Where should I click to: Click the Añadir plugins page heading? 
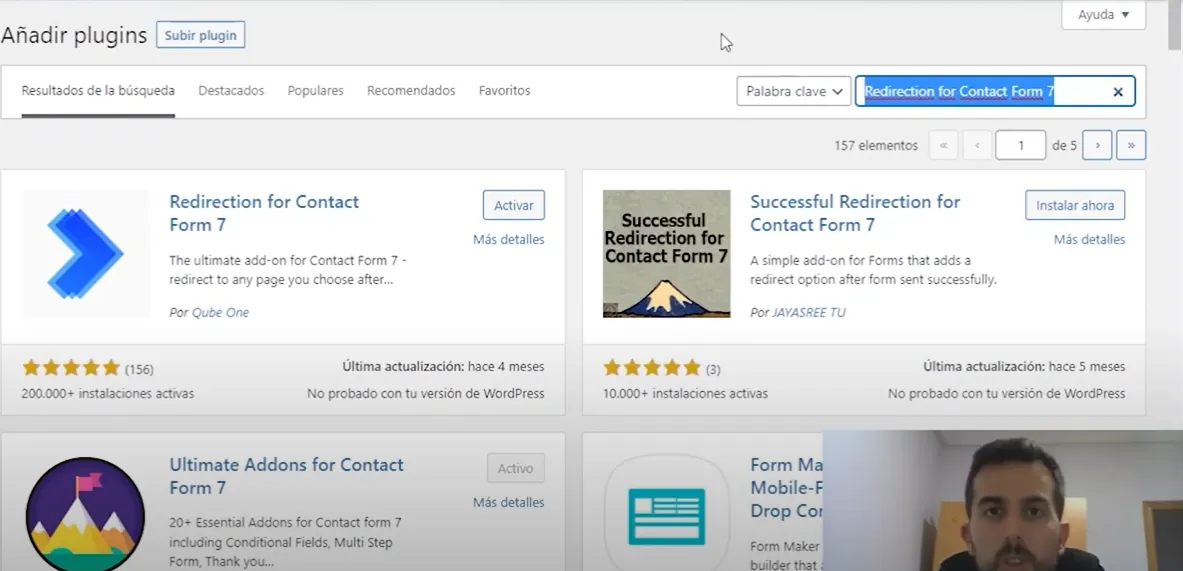pos(74,35)
